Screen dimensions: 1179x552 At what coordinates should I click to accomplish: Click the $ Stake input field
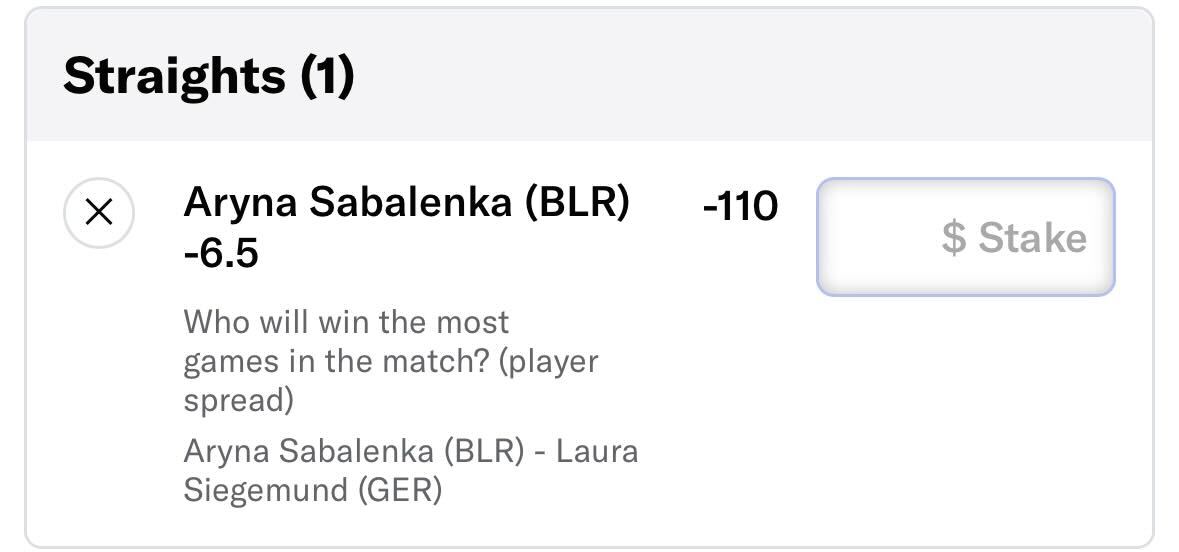click(x=965, y=237)
